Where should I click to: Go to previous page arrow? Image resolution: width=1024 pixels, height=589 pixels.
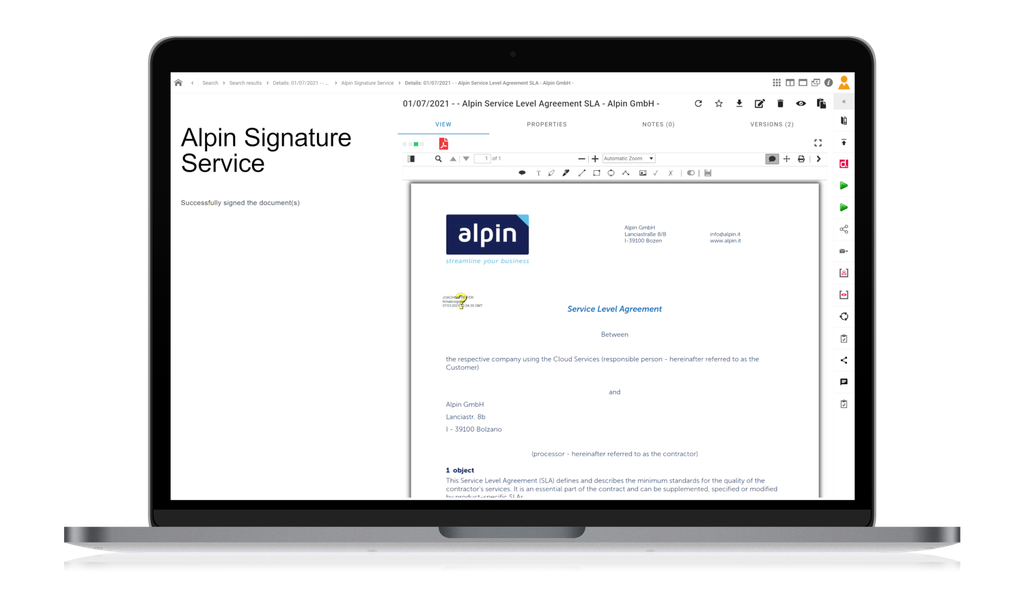click(x=453, y=159)
